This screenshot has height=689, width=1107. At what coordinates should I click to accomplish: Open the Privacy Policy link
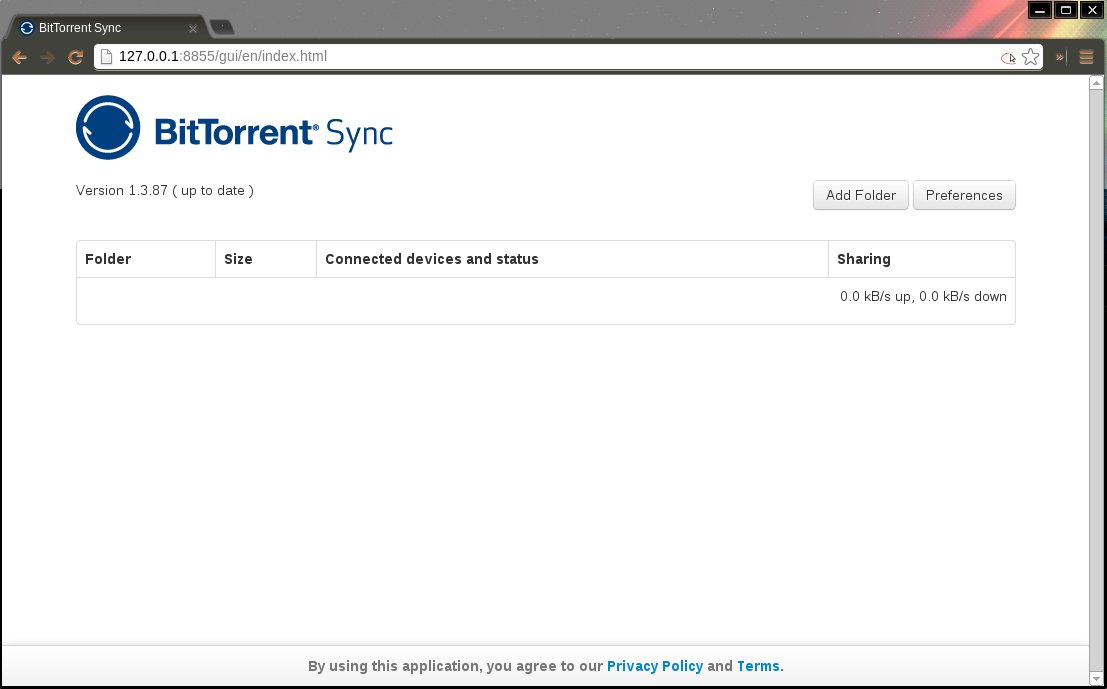coord(655,666)
